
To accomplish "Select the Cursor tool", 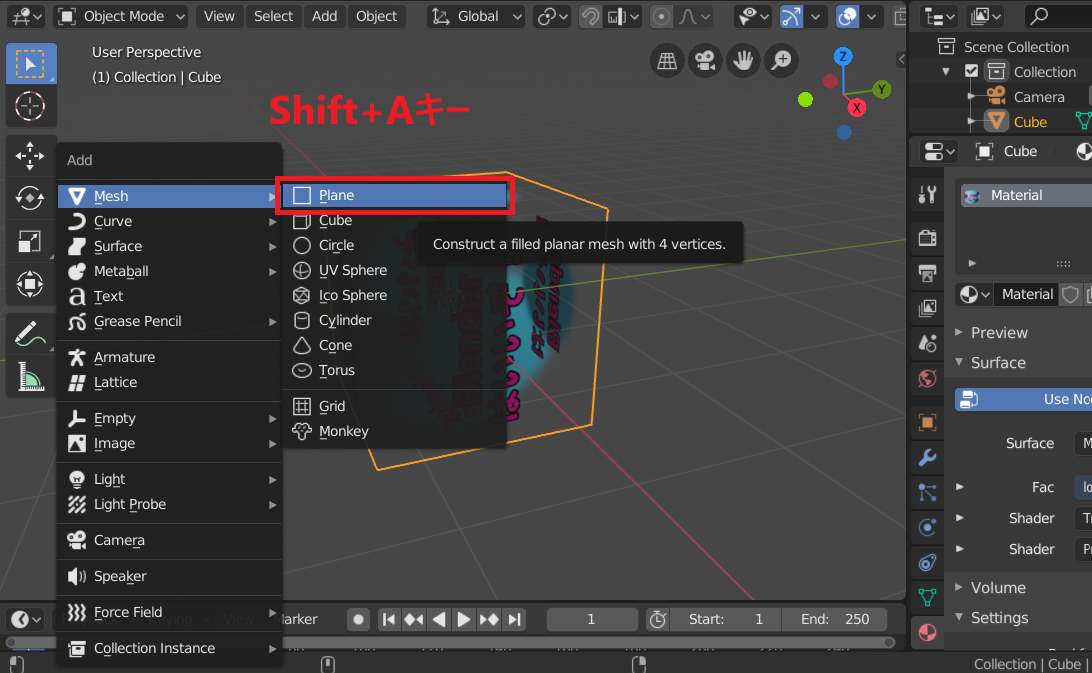I will [30, 107].
